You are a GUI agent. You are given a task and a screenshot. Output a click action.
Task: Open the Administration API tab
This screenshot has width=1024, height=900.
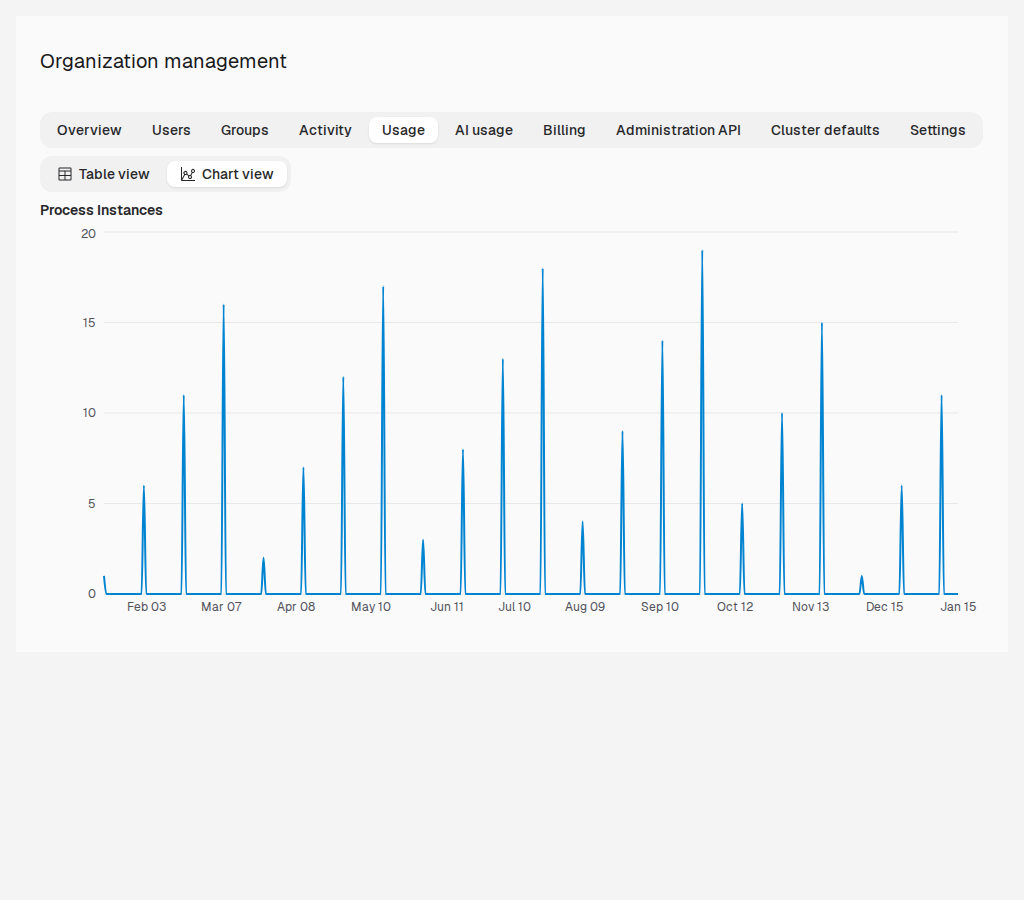click(678, 130)
